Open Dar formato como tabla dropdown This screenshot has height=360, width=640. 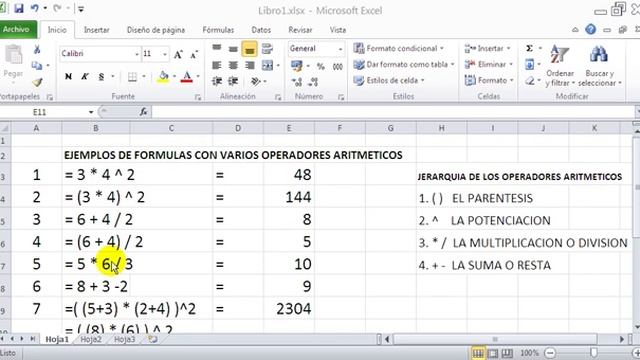tap(404, 64)
